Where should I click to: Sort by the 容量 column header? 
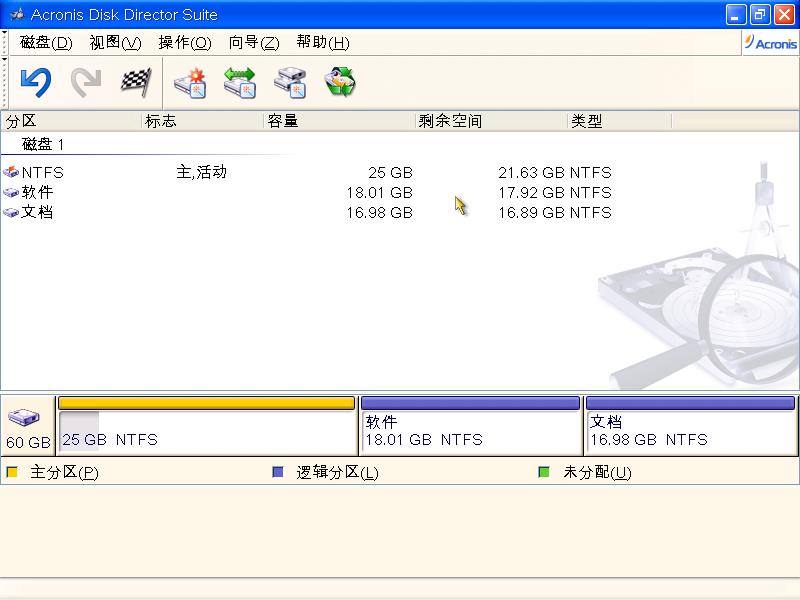[339, 121]
